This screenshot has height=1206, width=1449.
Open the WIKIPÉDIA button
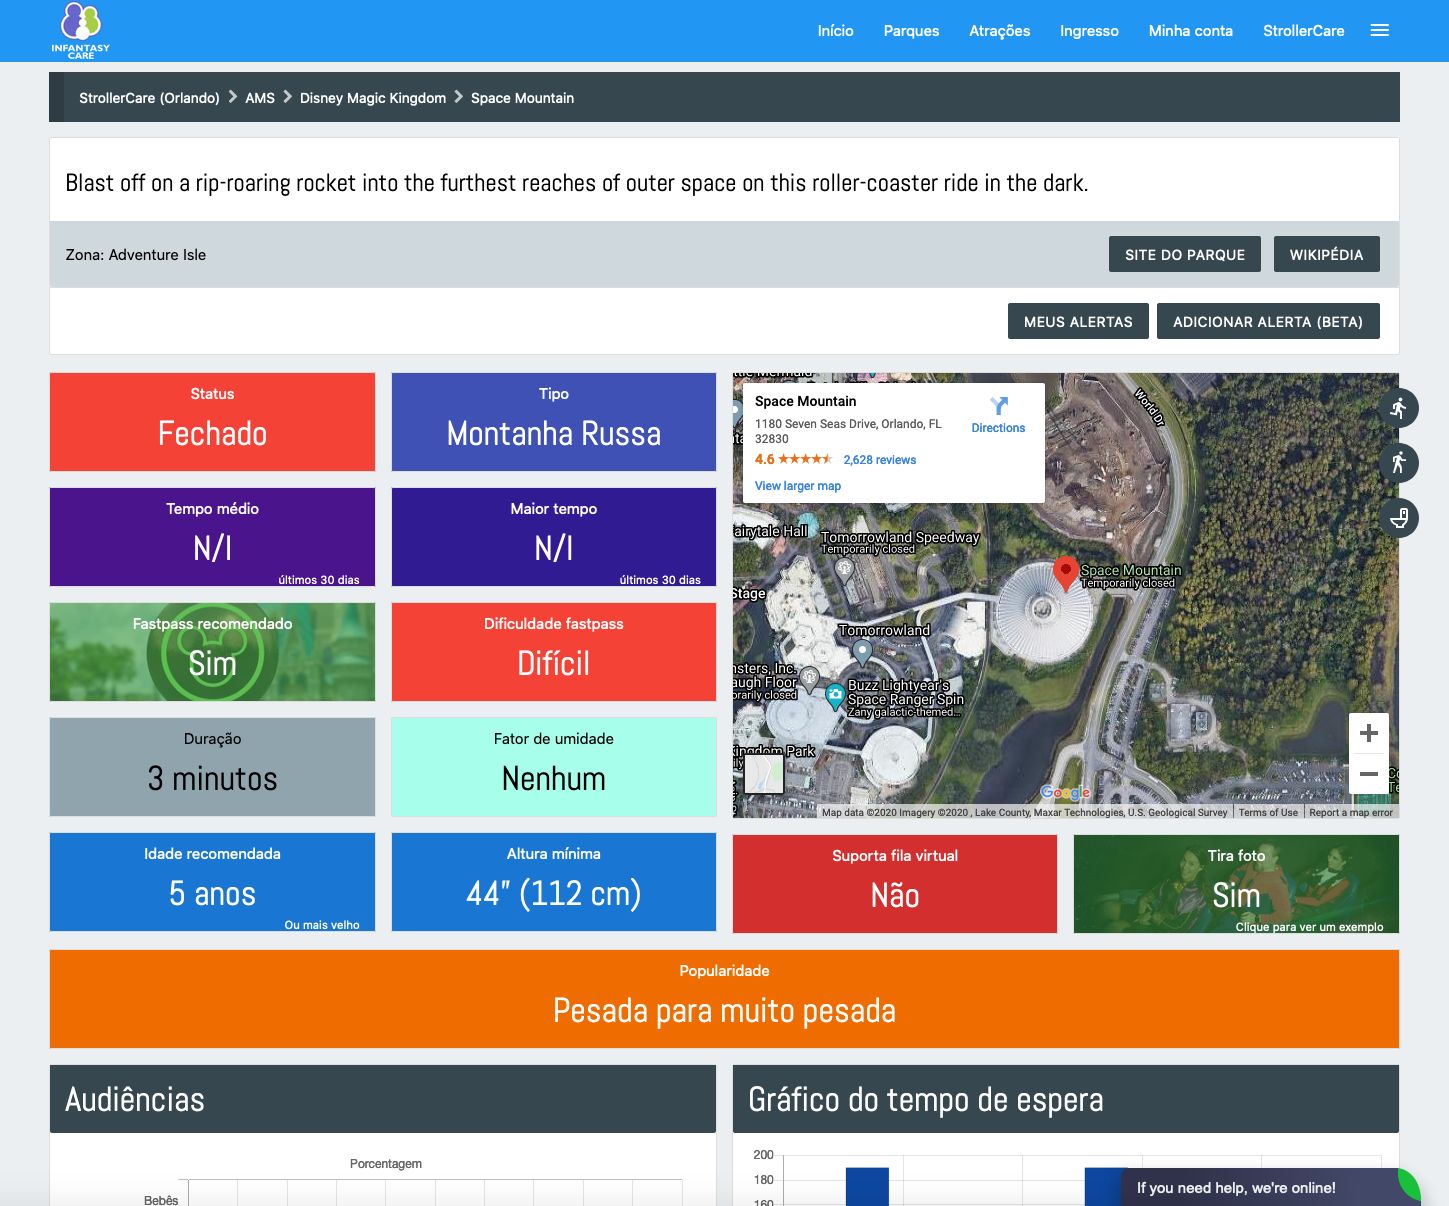tap(1326, 255)
